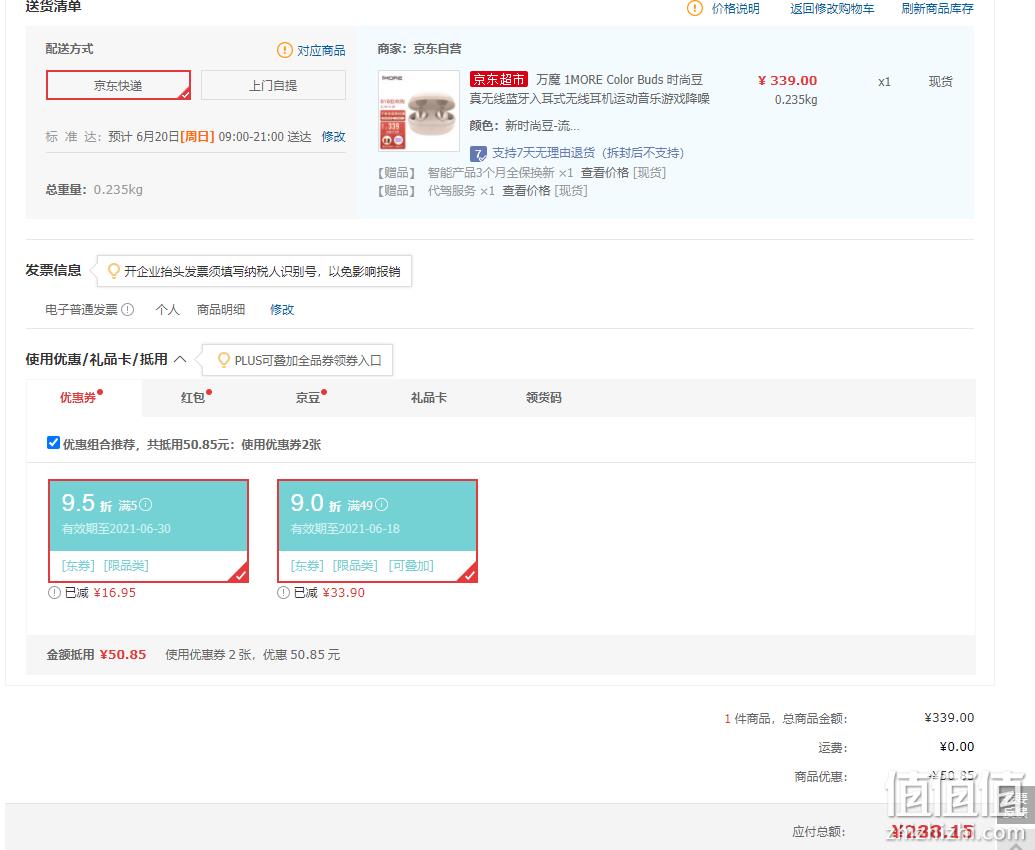1035x850 pixels.
Task: Click the 运费 ¥0.00 value
Action: (957, 746)
